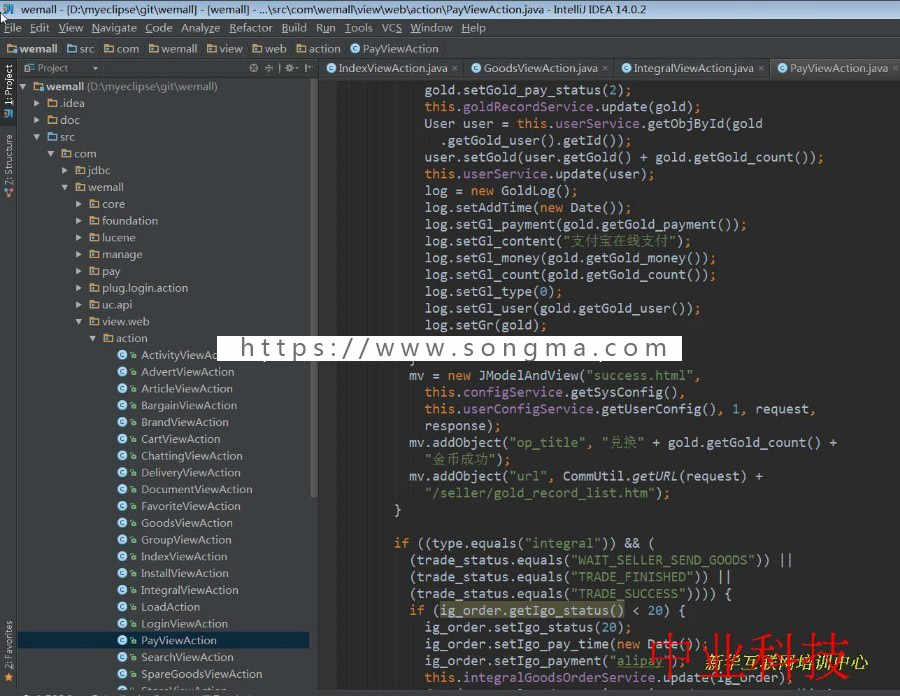Switch to the PayViewAction.java tab
The image size is (900, 696).
click(x=838, y=68)
